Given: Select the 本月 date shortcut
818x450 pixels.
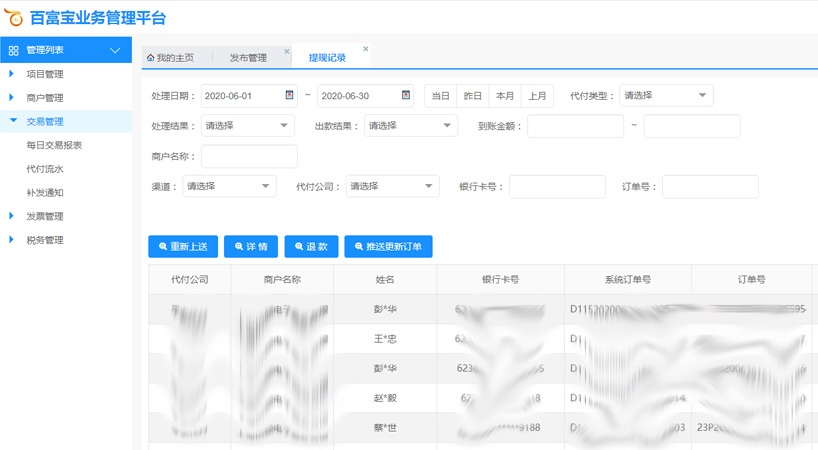Looking at the screenshot, I should tap(505, 96).
